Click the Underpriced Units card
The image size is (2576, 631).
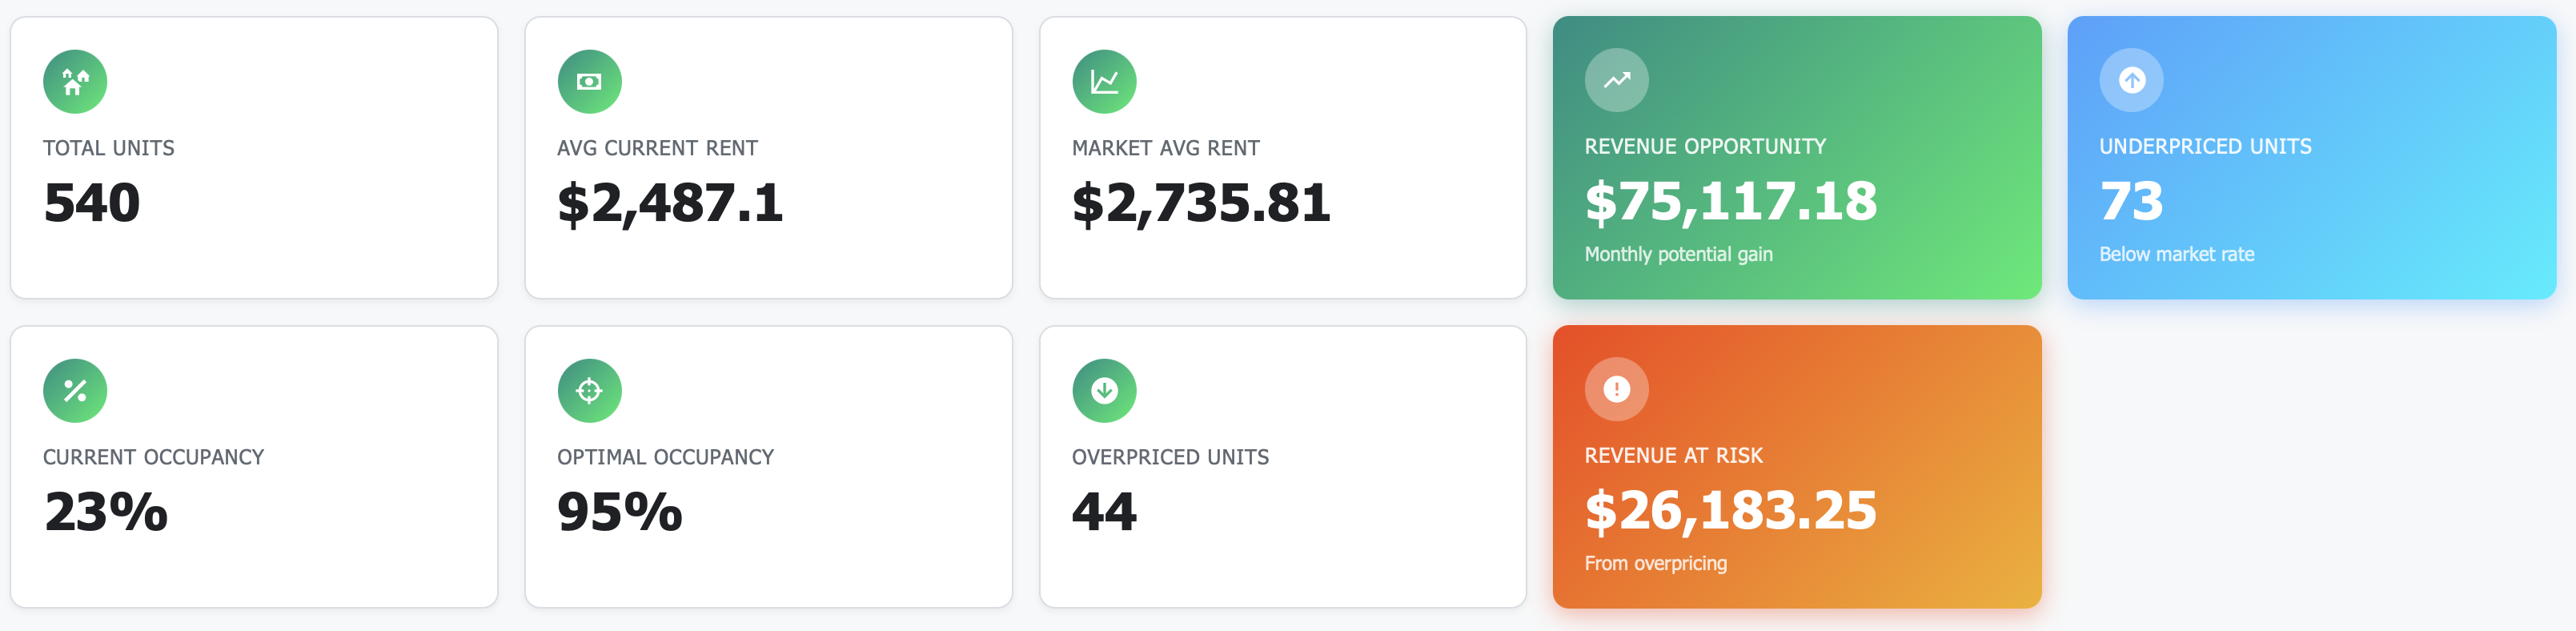click(x=2311, y=155)
